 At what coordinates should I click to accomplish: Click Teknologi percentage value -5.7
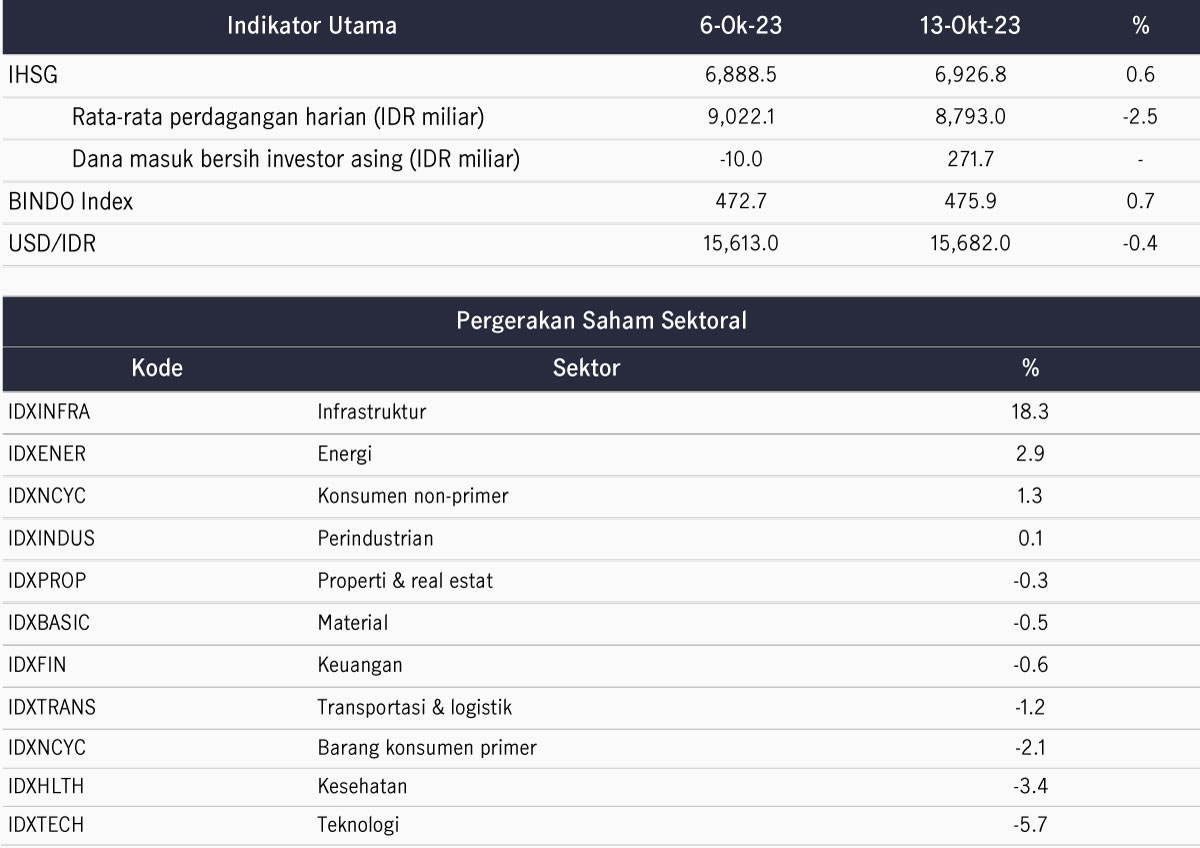tap(1030, 825)
